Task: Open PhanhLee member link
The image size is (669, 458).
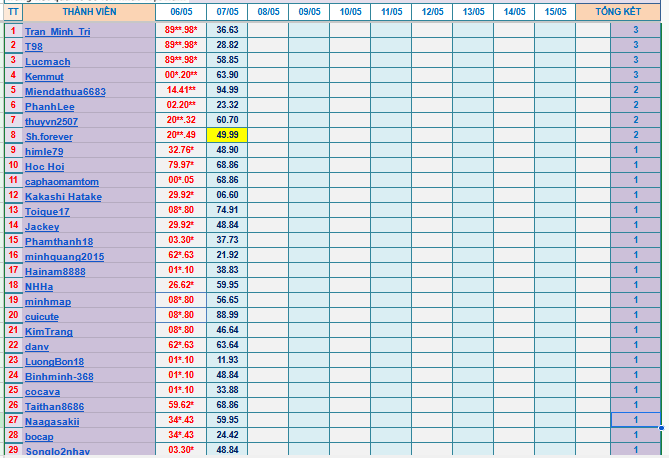Action: point(49,107)
